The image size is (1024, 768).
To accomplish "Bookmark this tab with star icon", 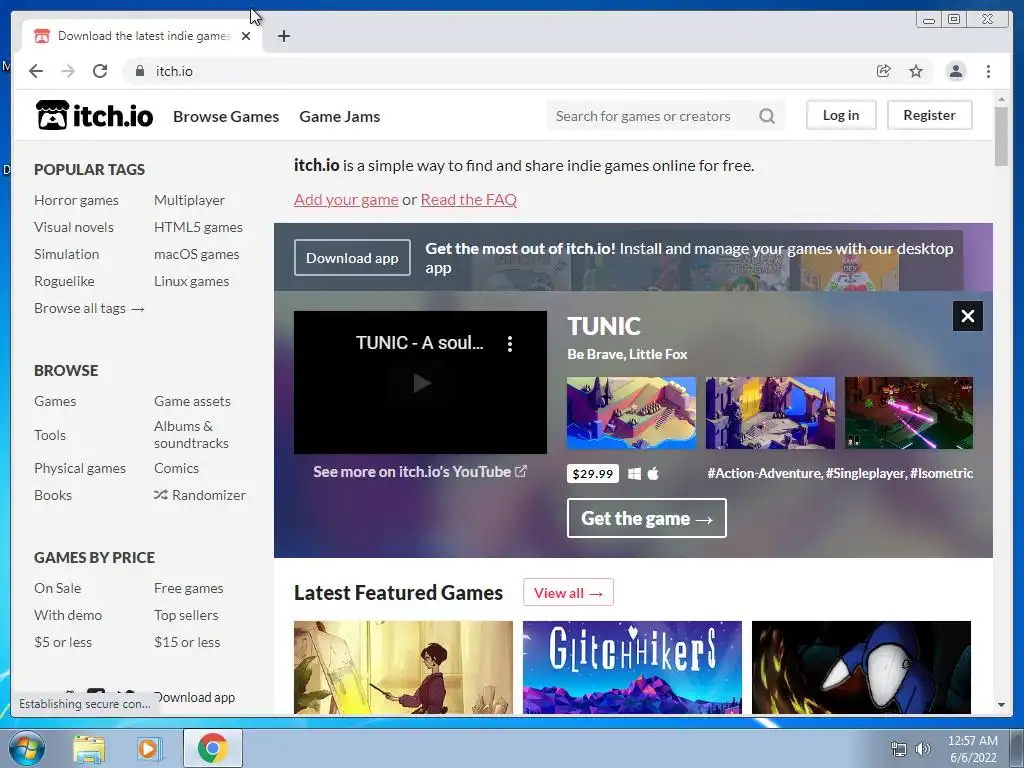I will click(916, 71).
